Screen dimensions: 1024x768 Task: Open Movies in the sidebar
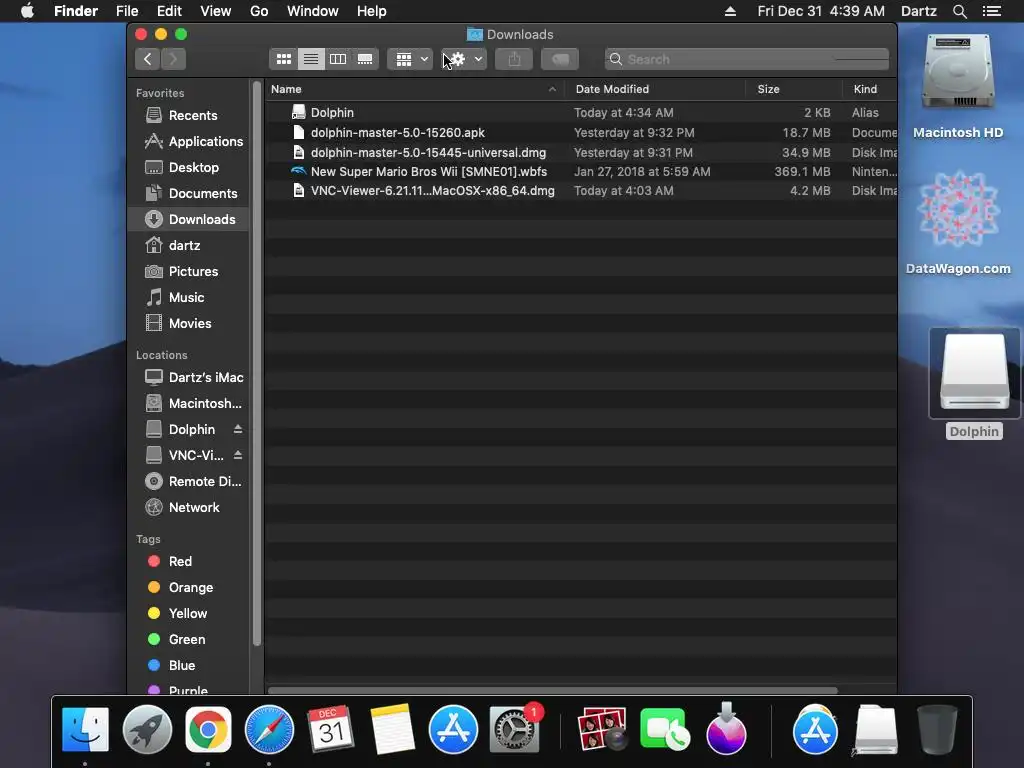point(188,324)
